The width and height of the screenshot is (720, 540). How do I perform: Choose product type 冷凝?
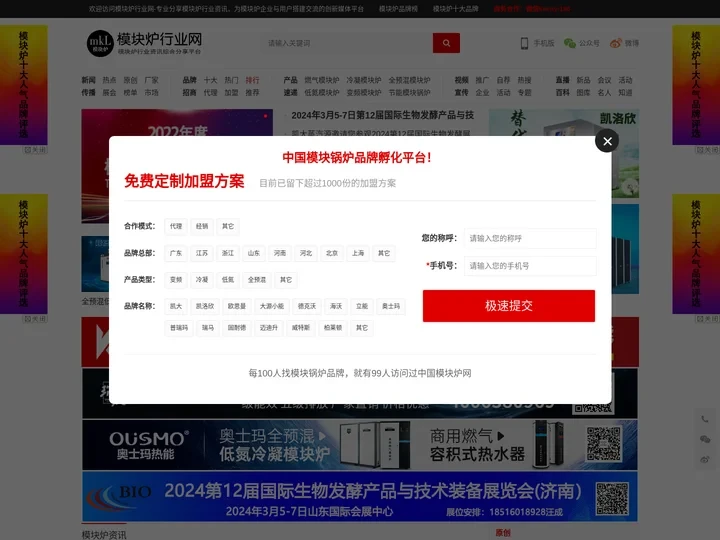click(x=202, y=280)
